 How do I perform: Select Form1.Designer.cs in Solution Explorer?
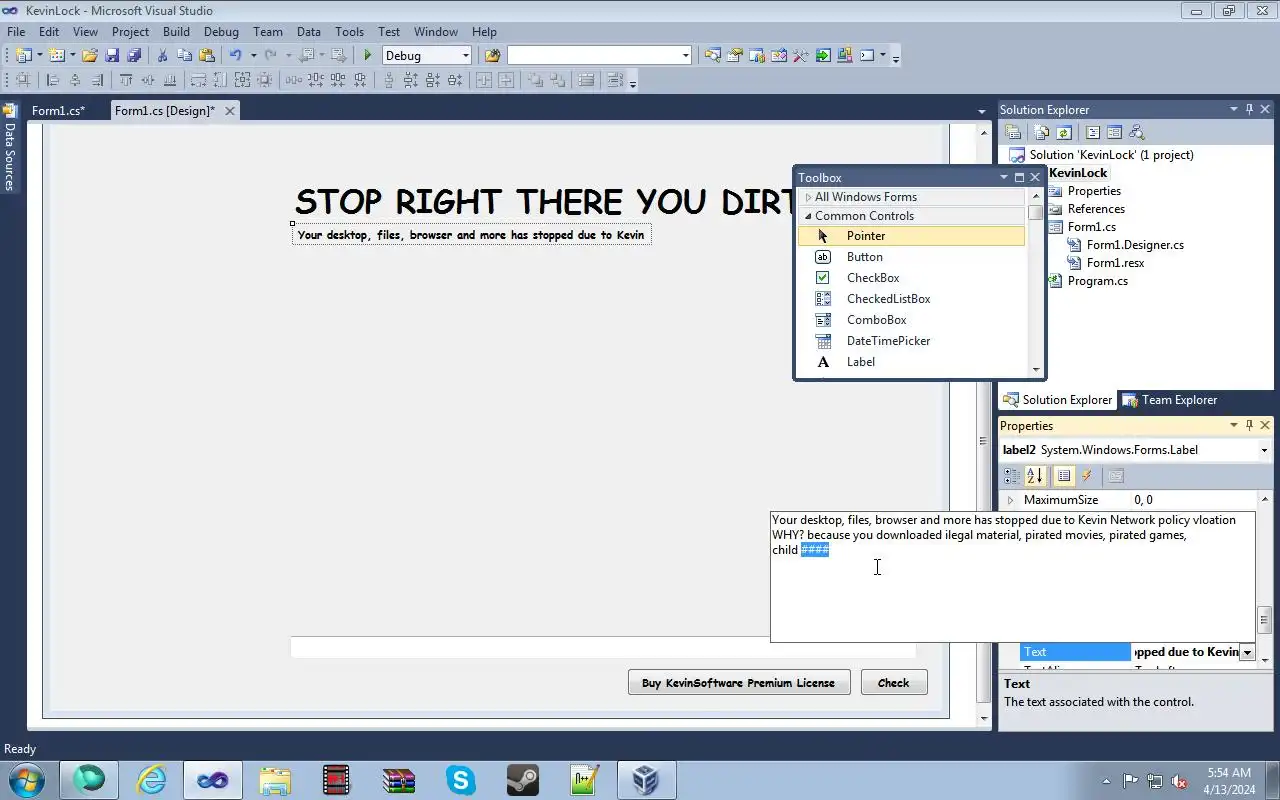click(x=1135, y=245)
